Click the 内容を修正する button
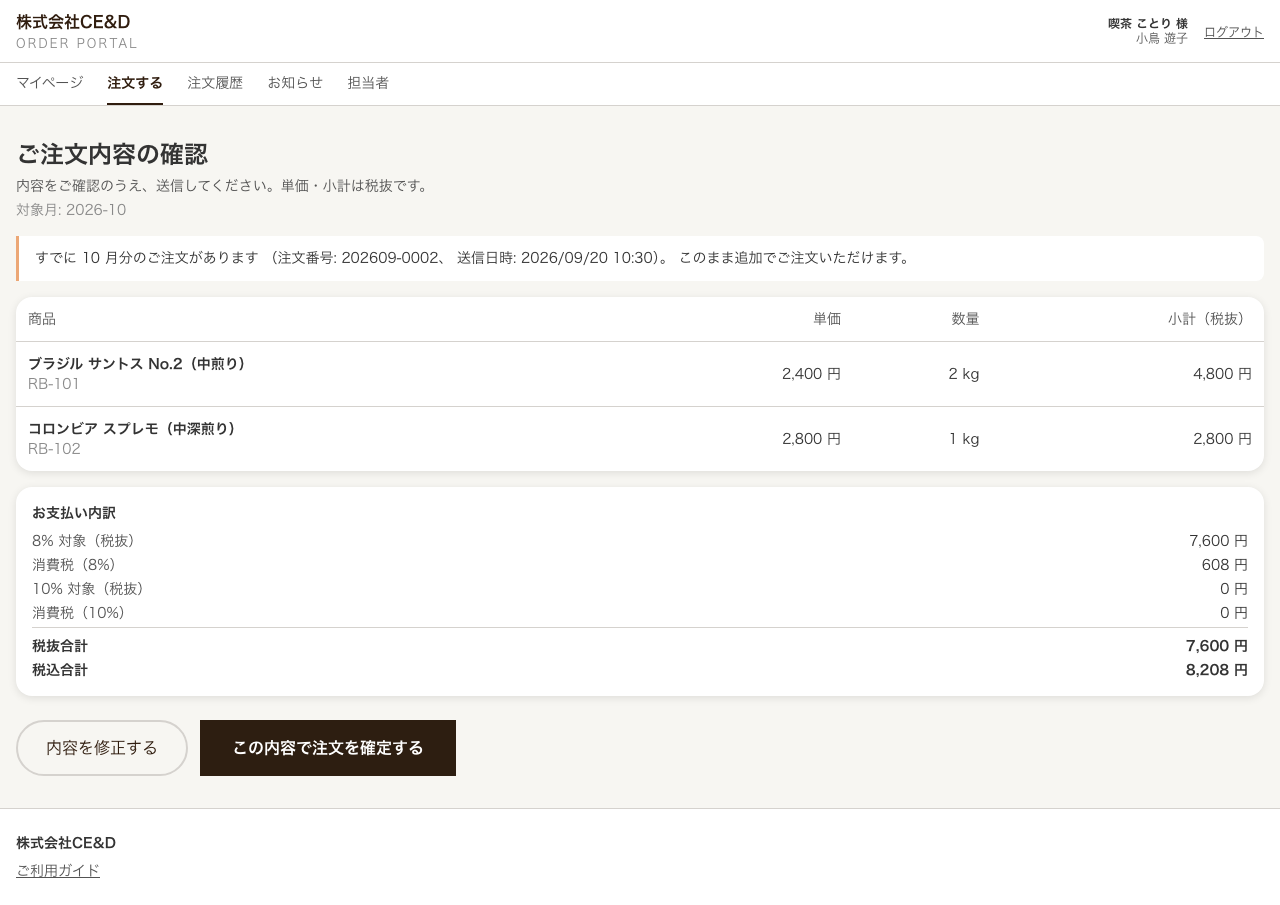Viewport: 1280px width, 905px height. click(102, 748)
